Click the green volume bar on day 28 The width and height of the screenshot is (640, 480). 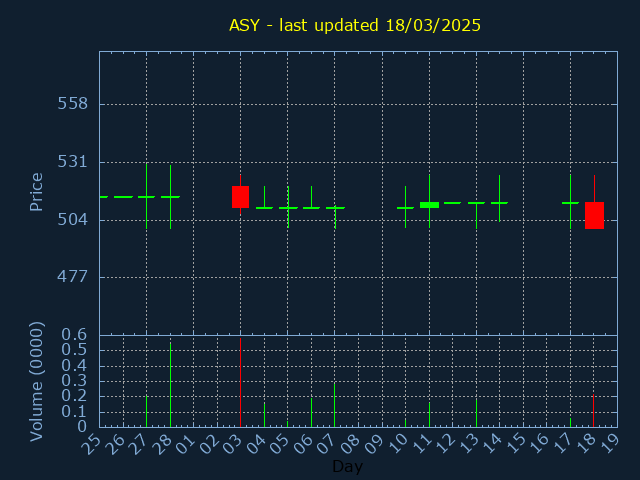pos(170,385)
